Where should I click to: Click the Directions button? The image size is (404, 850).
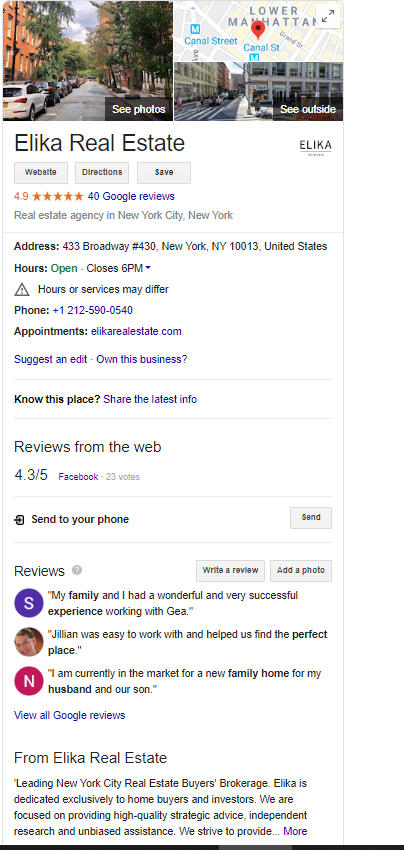pyautogui.click(x=102, y=172)
